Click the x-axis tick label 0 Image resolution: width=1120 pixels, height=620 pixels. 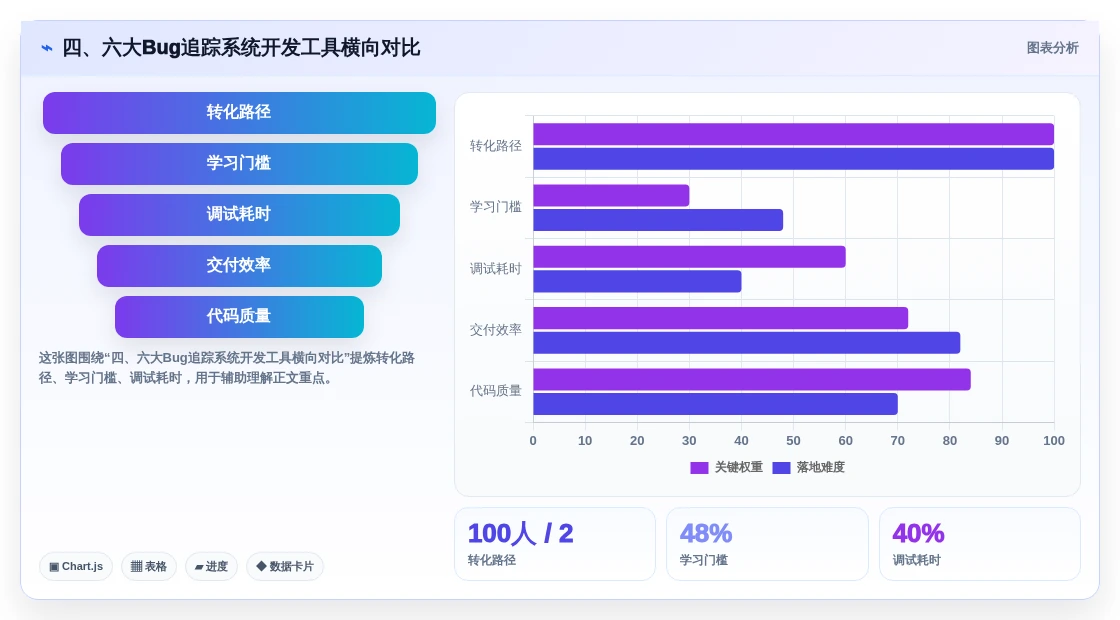point(533,441)
